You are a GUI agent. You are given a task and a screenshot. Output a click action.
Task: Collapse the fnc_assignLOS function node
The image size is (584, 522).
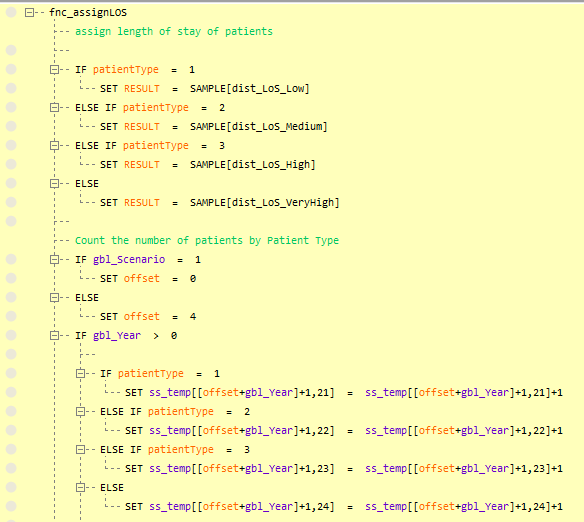[x=29, y=13]
